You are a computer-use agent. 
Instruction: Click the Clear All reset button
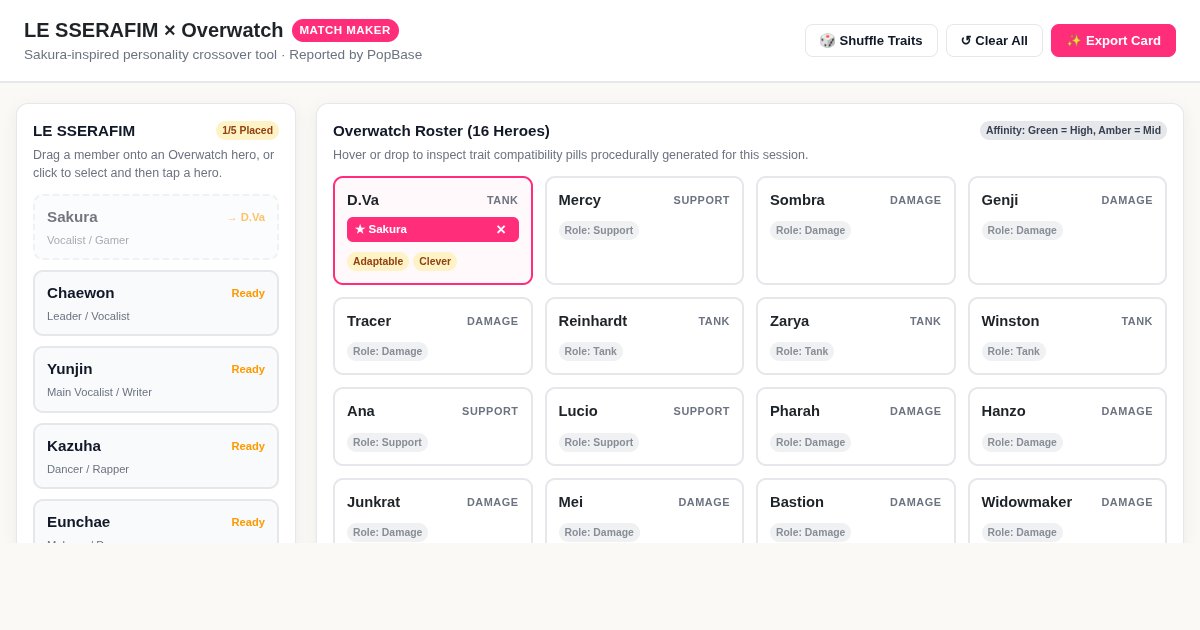pyautogui.click(x=994, y=40)
